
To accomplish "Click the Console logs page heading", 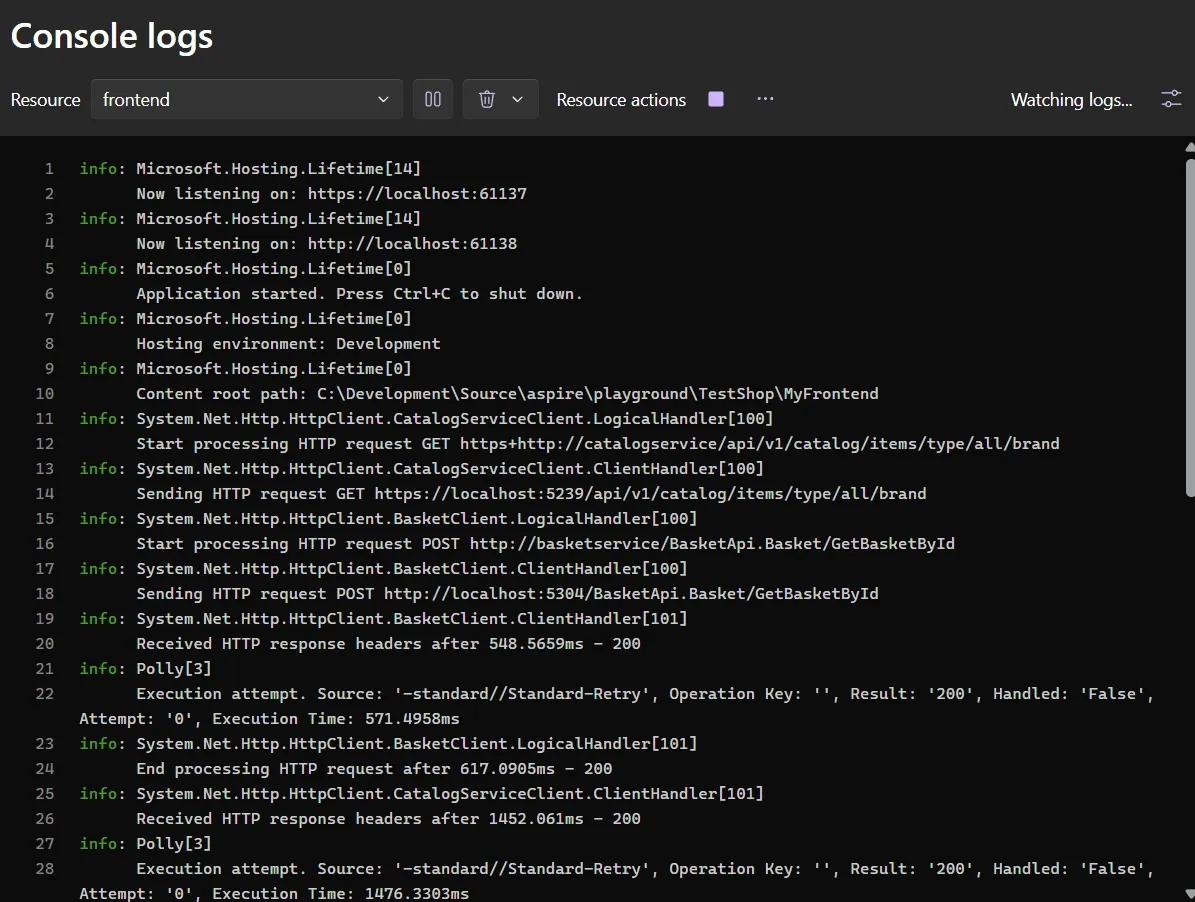I will click(x=111, y=36).
